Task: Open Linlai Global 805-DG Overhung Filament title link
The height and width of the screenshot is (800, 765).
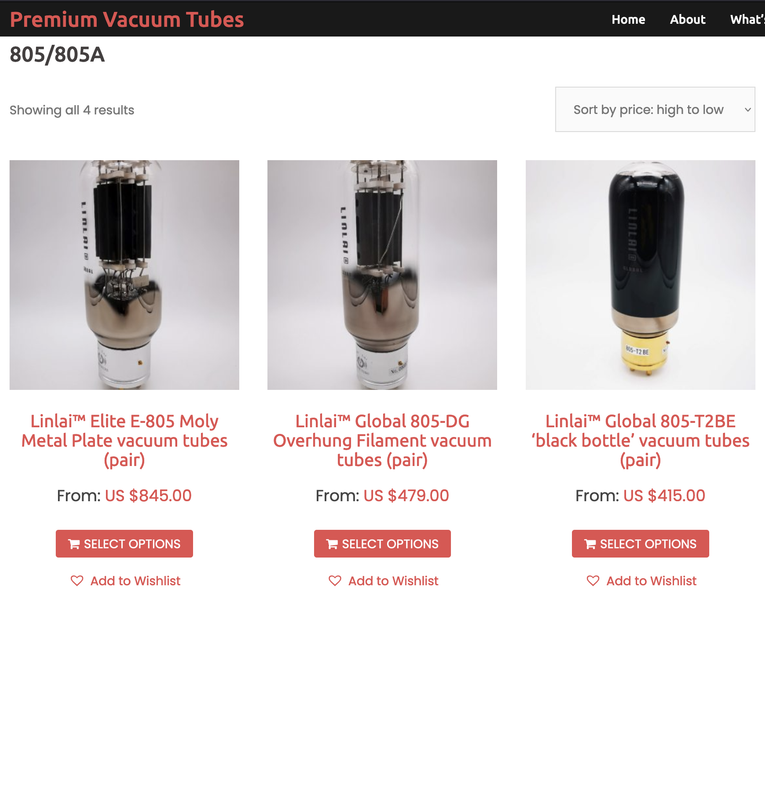Action: 382,440
